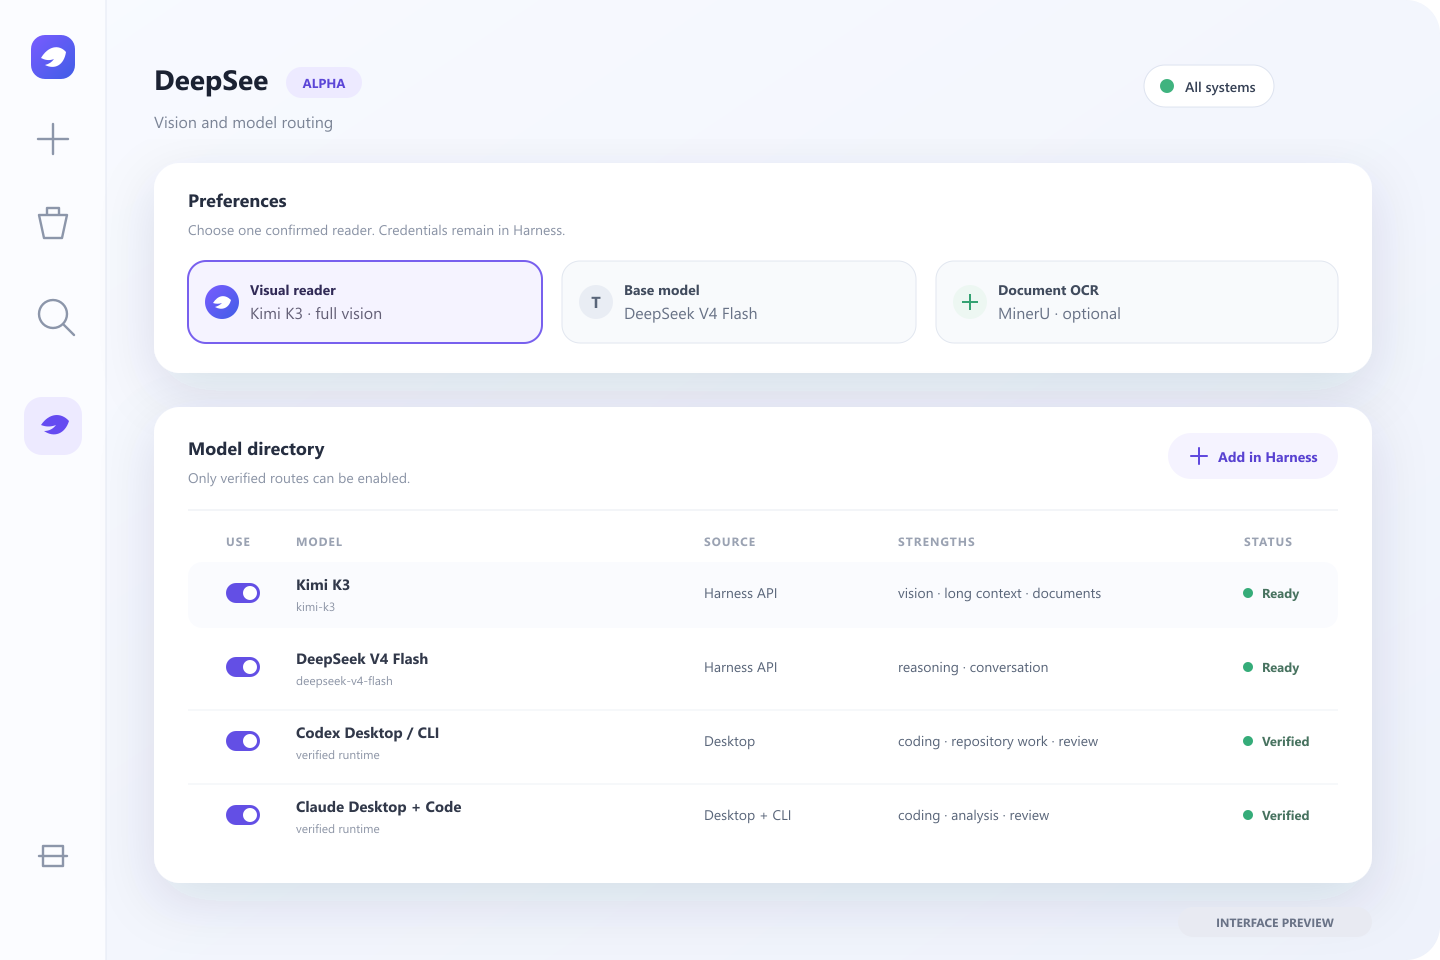Turn off the Claude Desktop + Code switch
The height and width of the screenshot is (960, 1440).
pyautogui.click(x=243, y=815)
